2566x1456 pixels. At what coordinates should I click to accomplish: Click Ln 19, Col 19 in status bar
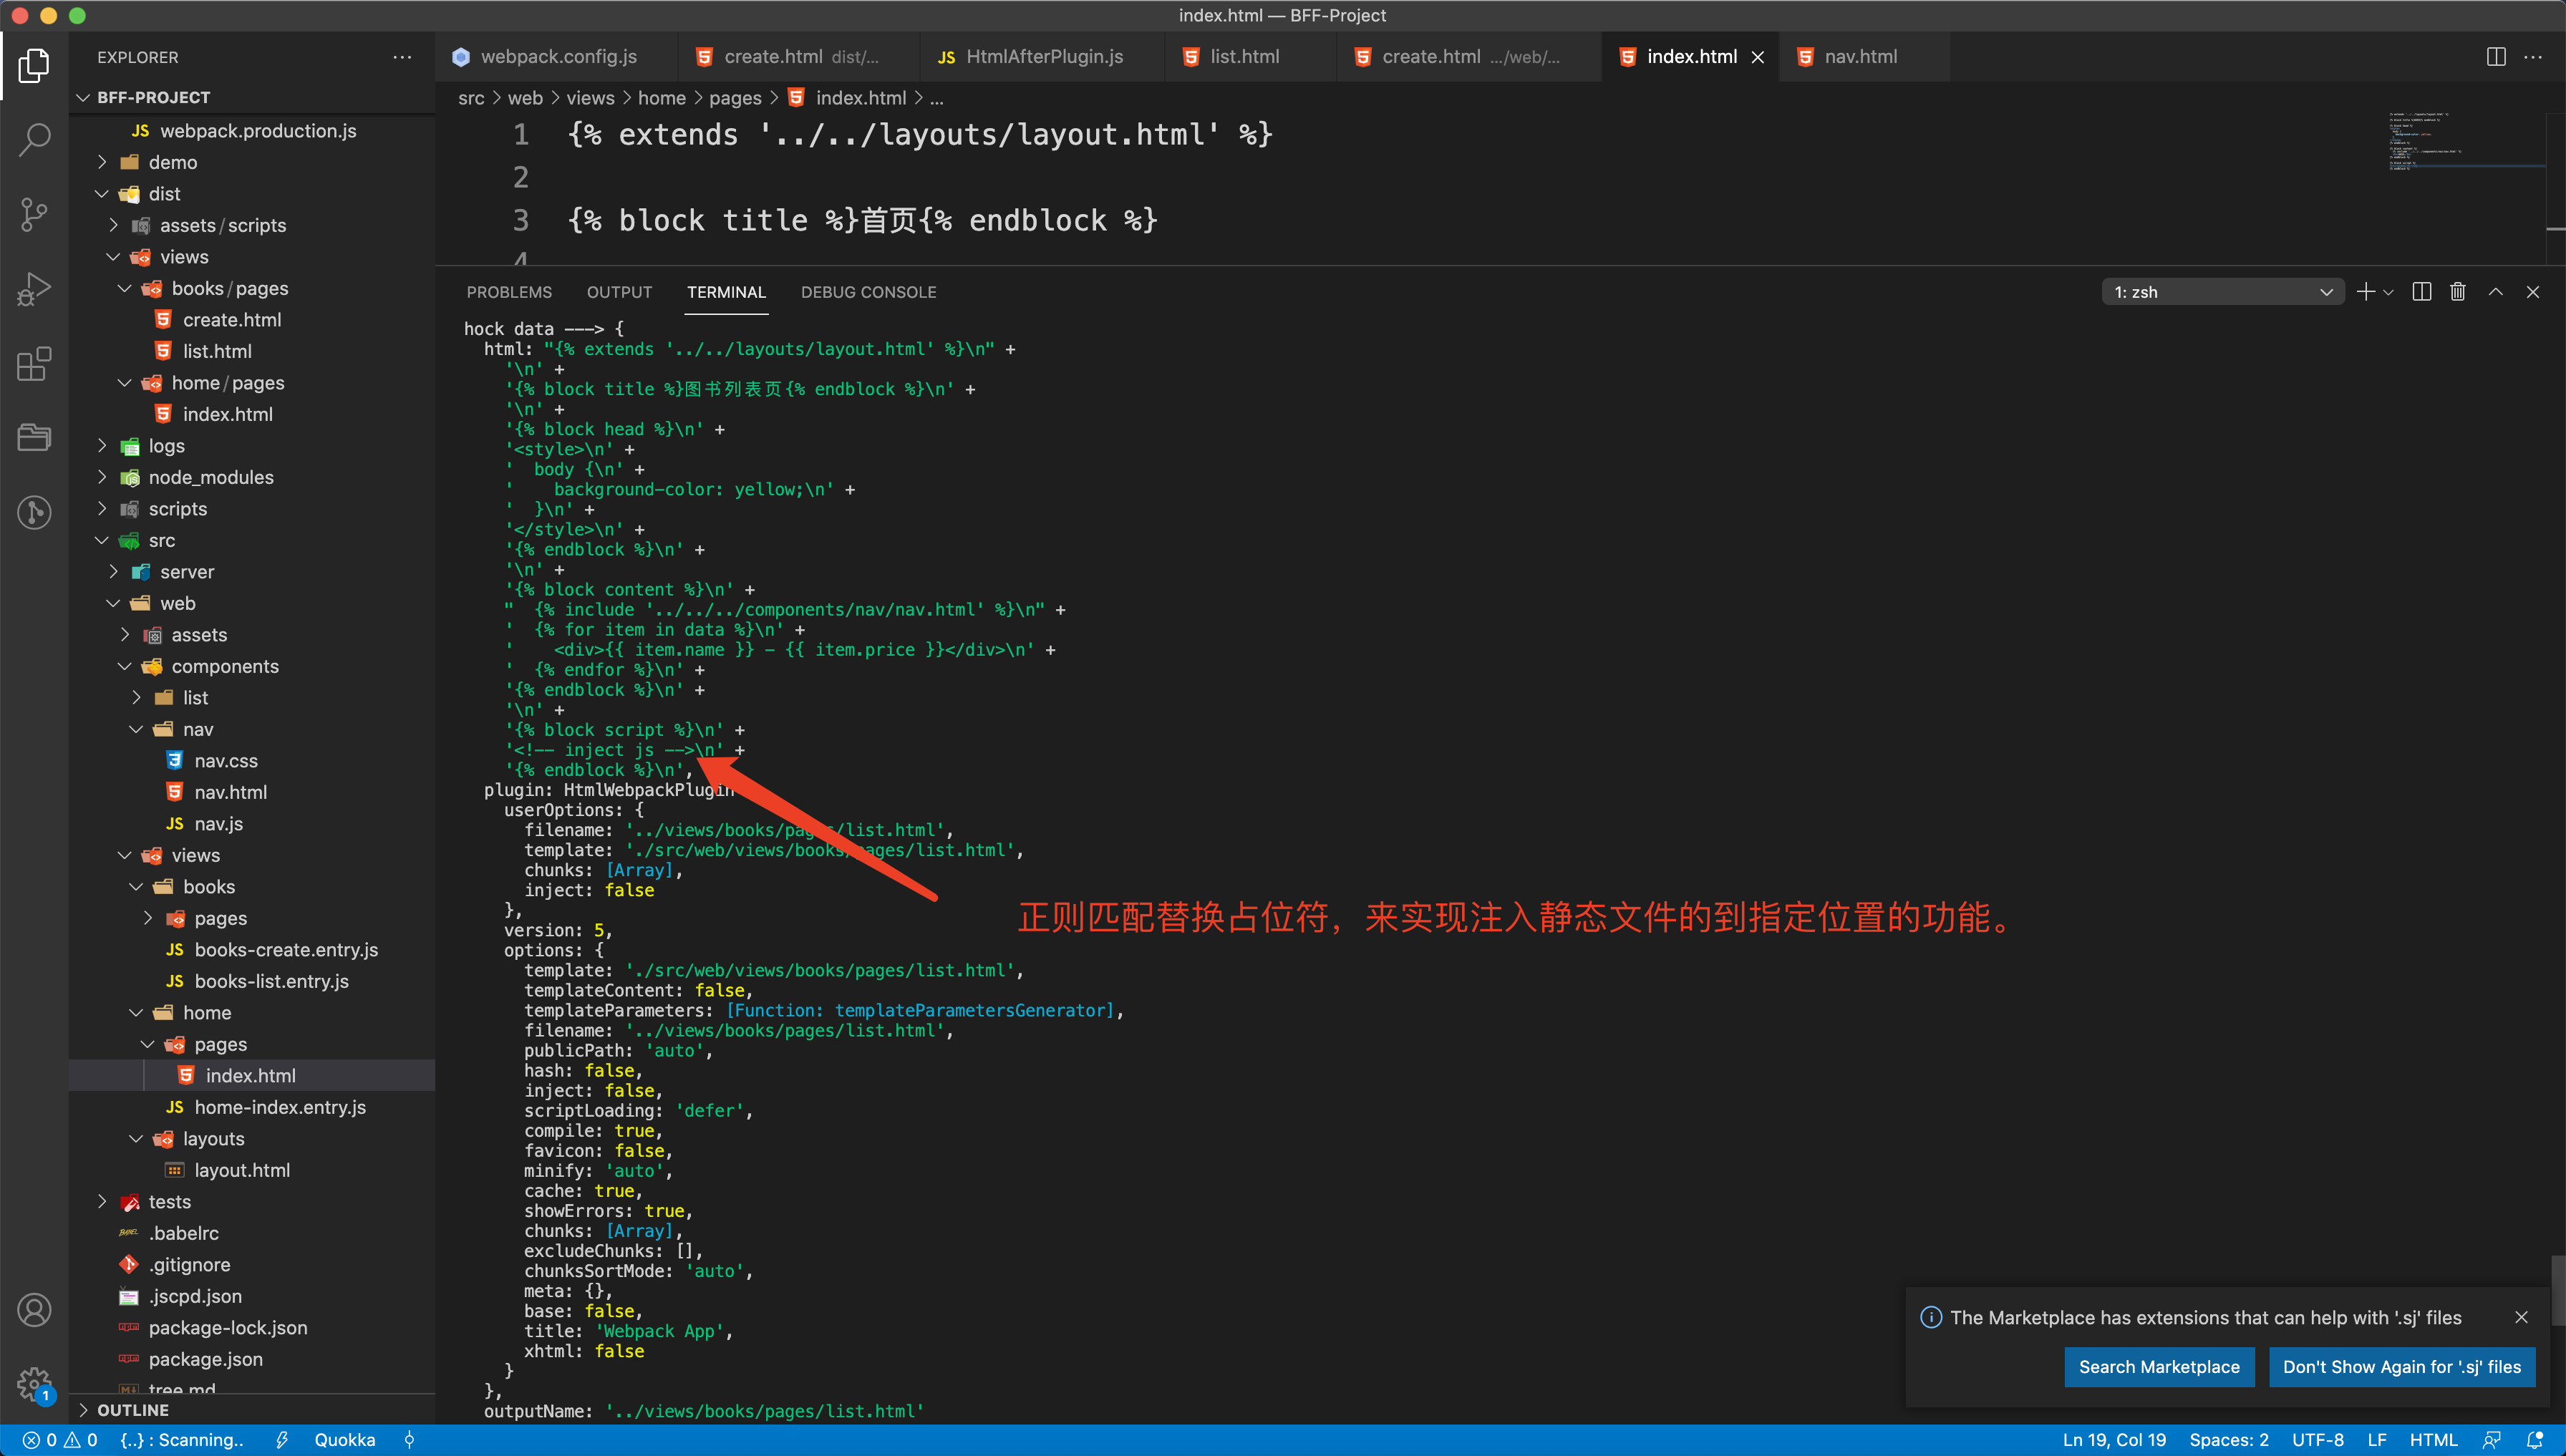click(x=2114, y=1440)
